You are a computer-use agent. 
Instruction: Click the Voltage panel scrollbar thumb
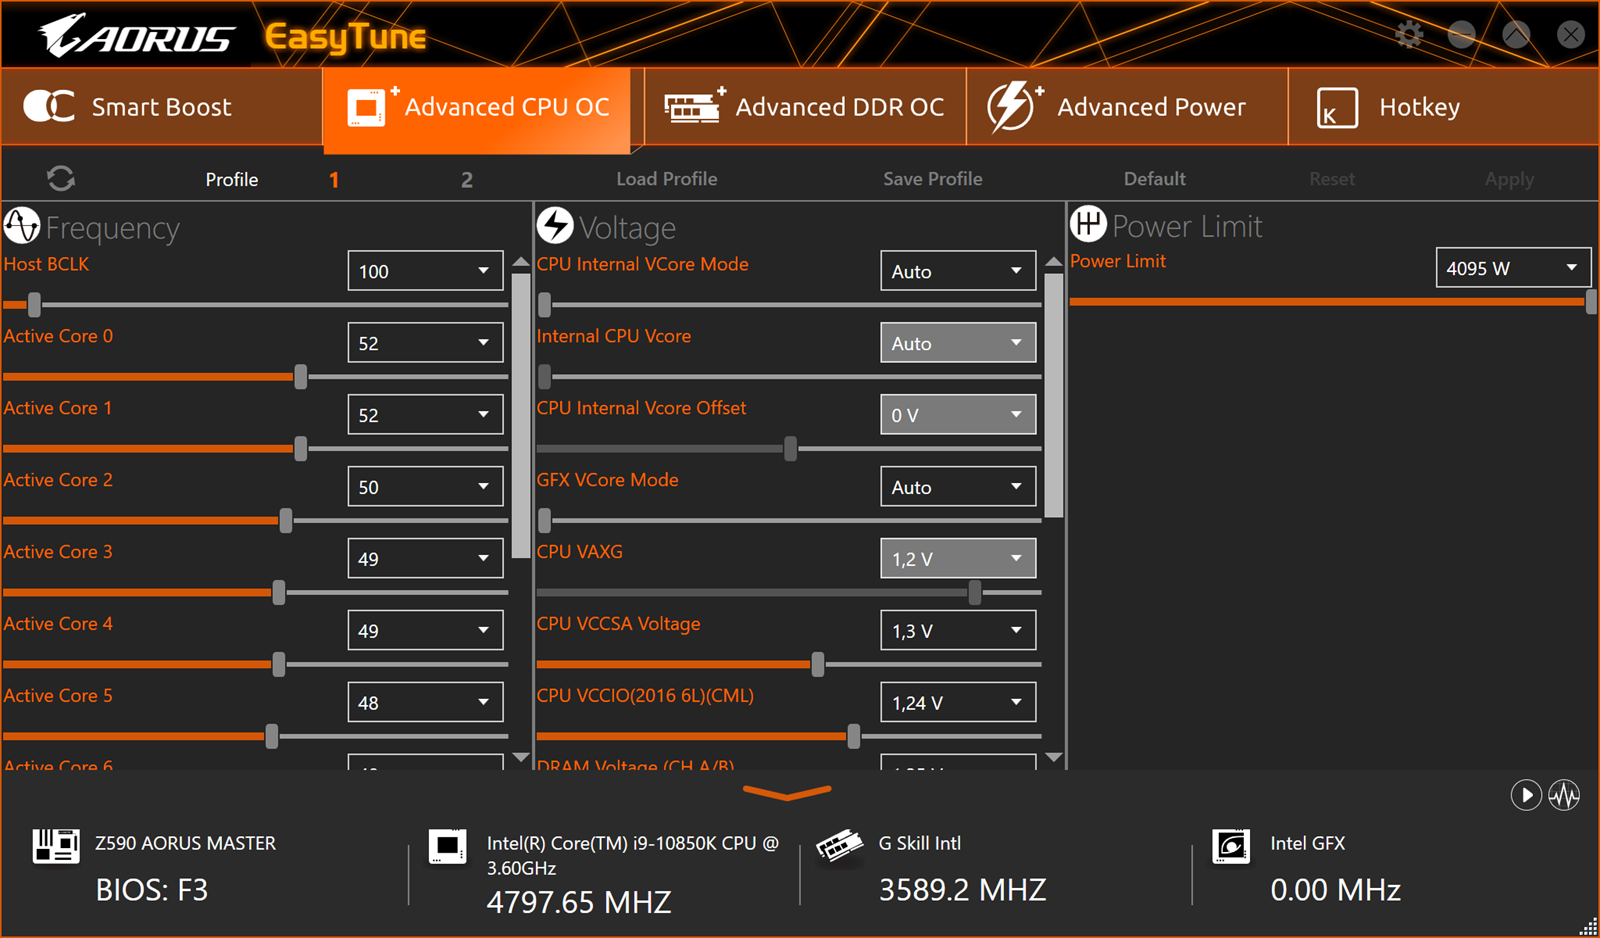tap(1054, 395)
